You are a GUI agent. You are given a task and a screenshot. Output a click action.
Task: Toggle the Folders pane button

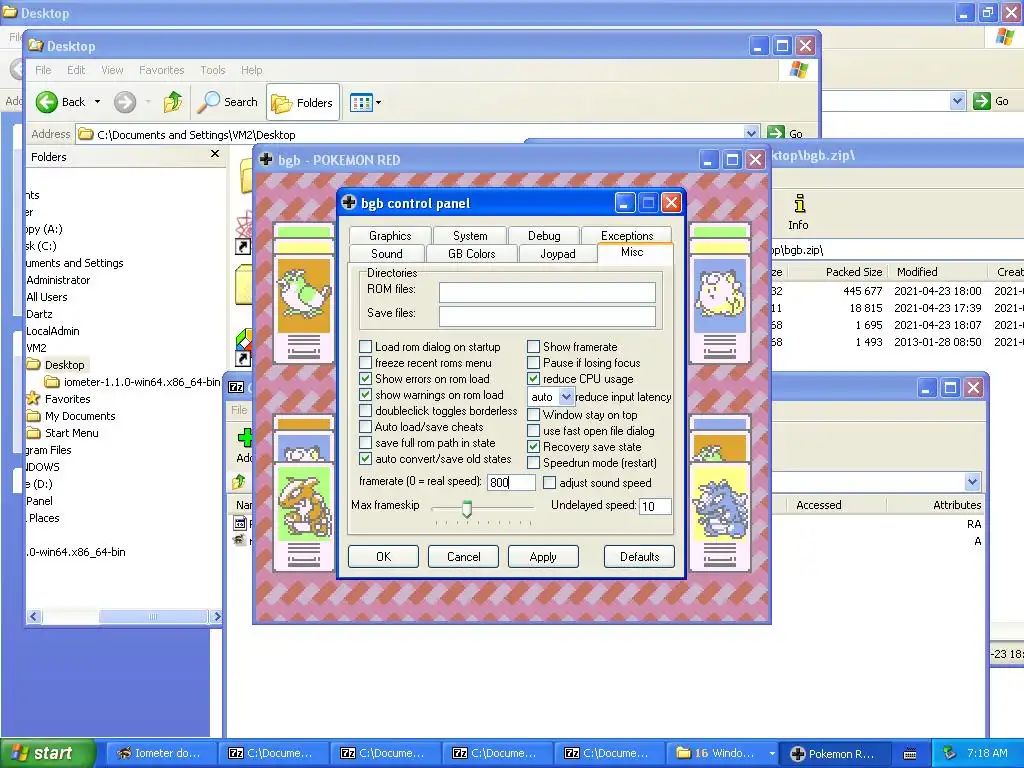pyautogui.click(x=302, y=103)
